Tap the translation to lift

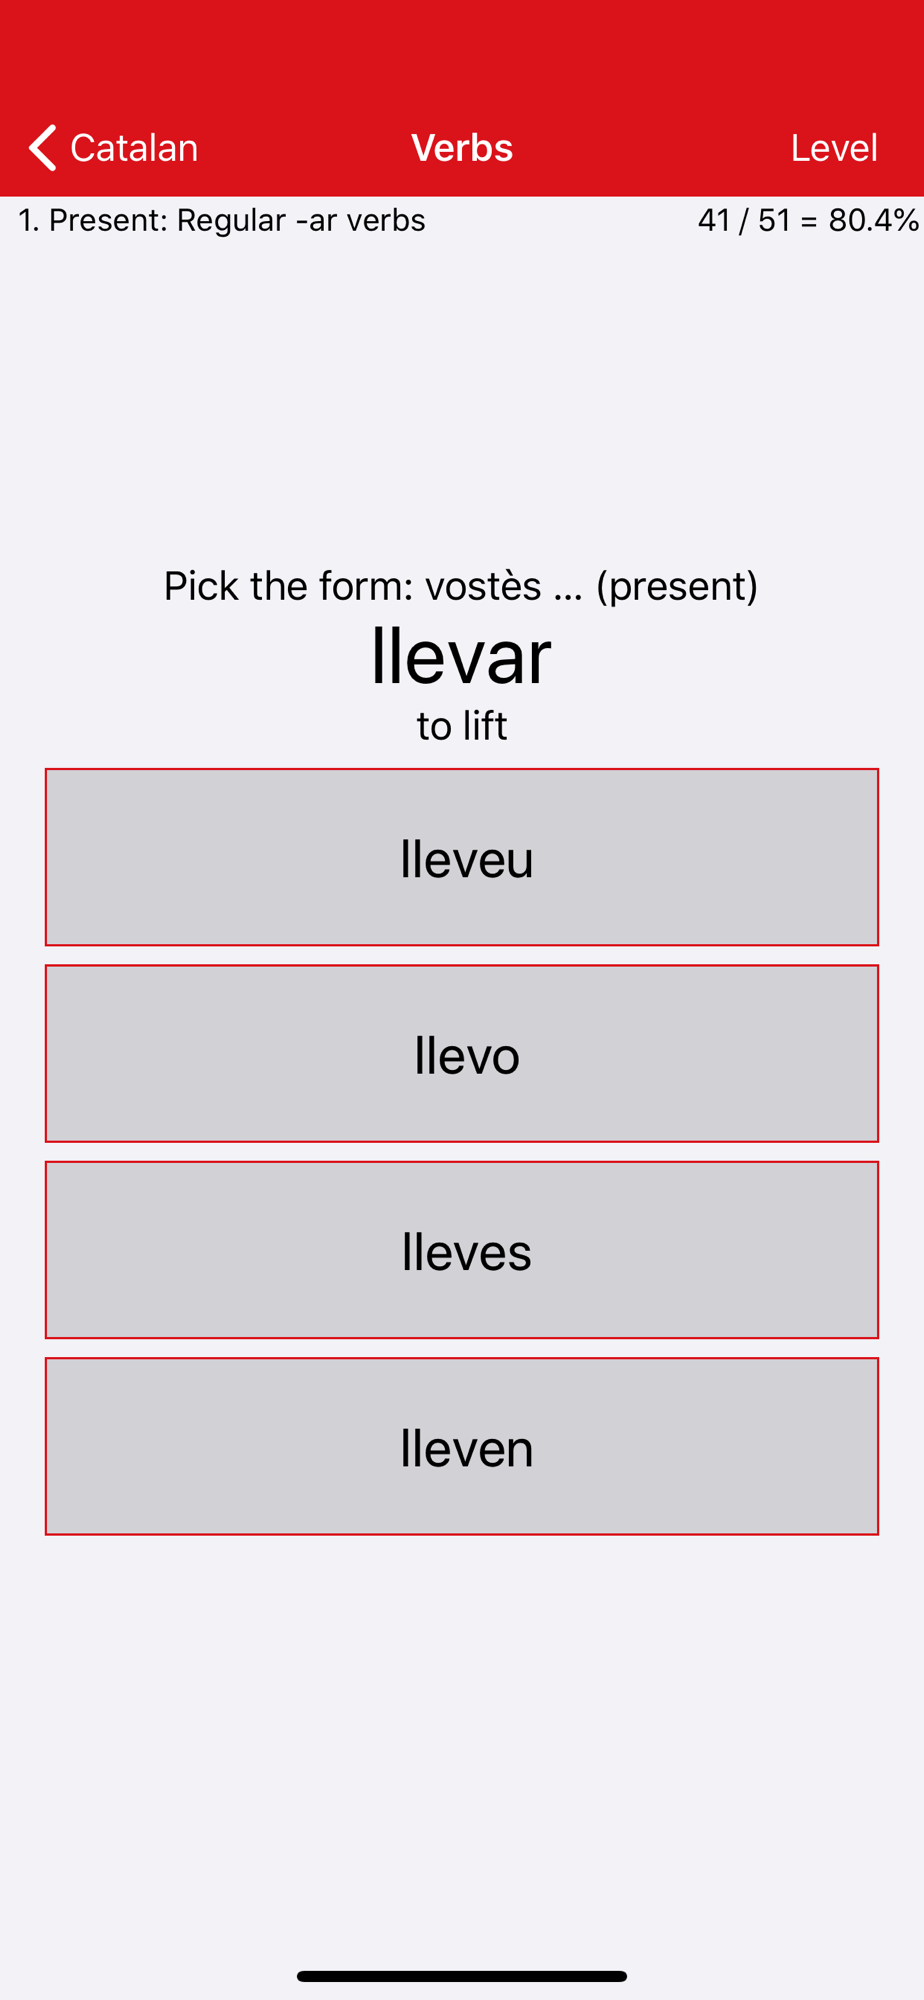[462, 726]
